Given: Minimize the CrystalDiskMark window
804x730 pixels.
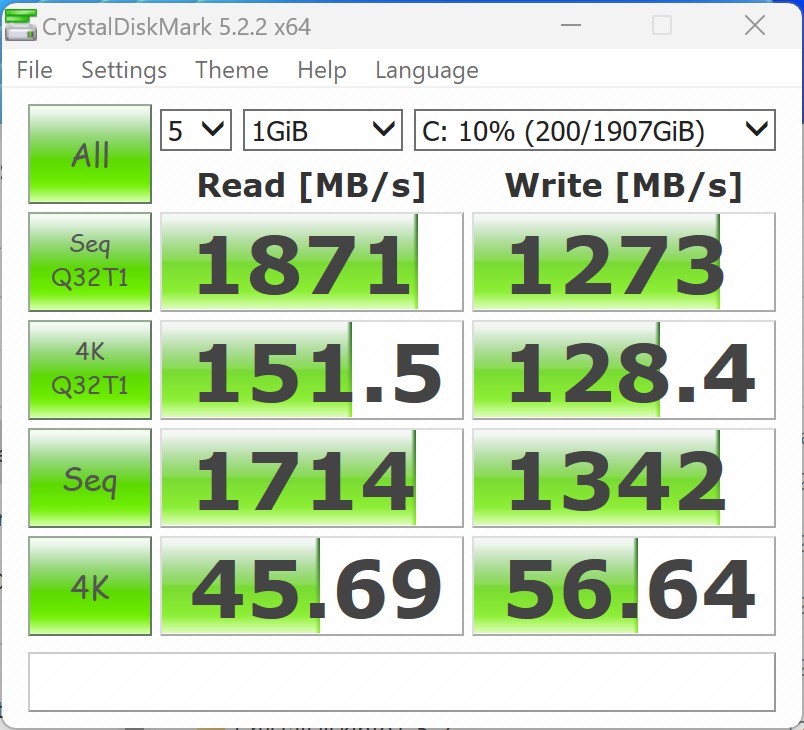Looking at the screenshot, I should 571,25.
